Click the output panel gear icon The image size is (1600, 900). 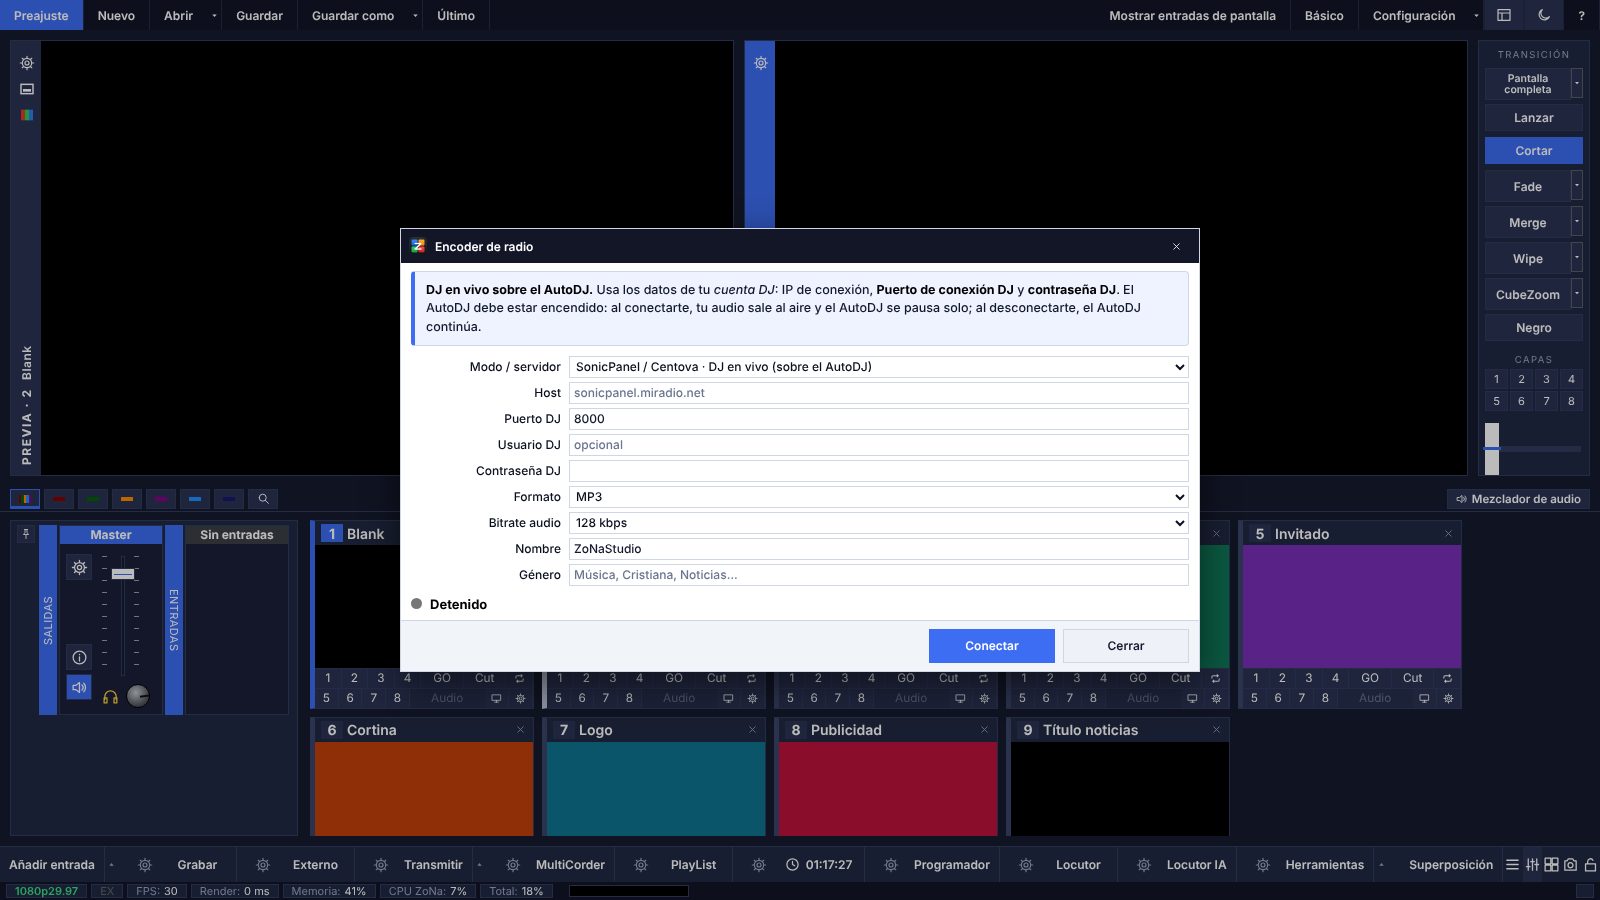click(x=760, y=63)
